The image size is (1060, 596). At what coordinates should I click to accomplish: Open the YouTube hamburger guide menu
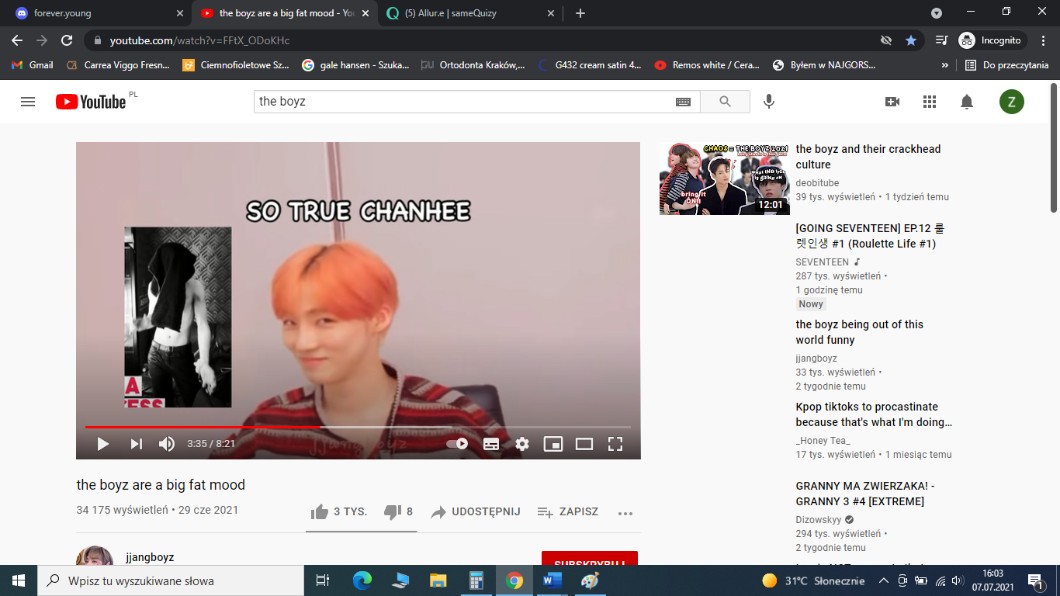(28, 102)
